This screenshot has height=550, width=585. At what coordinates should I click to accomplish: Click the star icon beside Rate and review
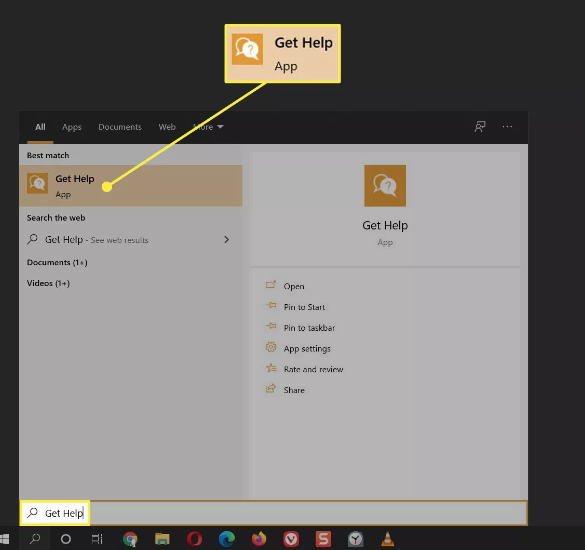(x=271, y=368)
